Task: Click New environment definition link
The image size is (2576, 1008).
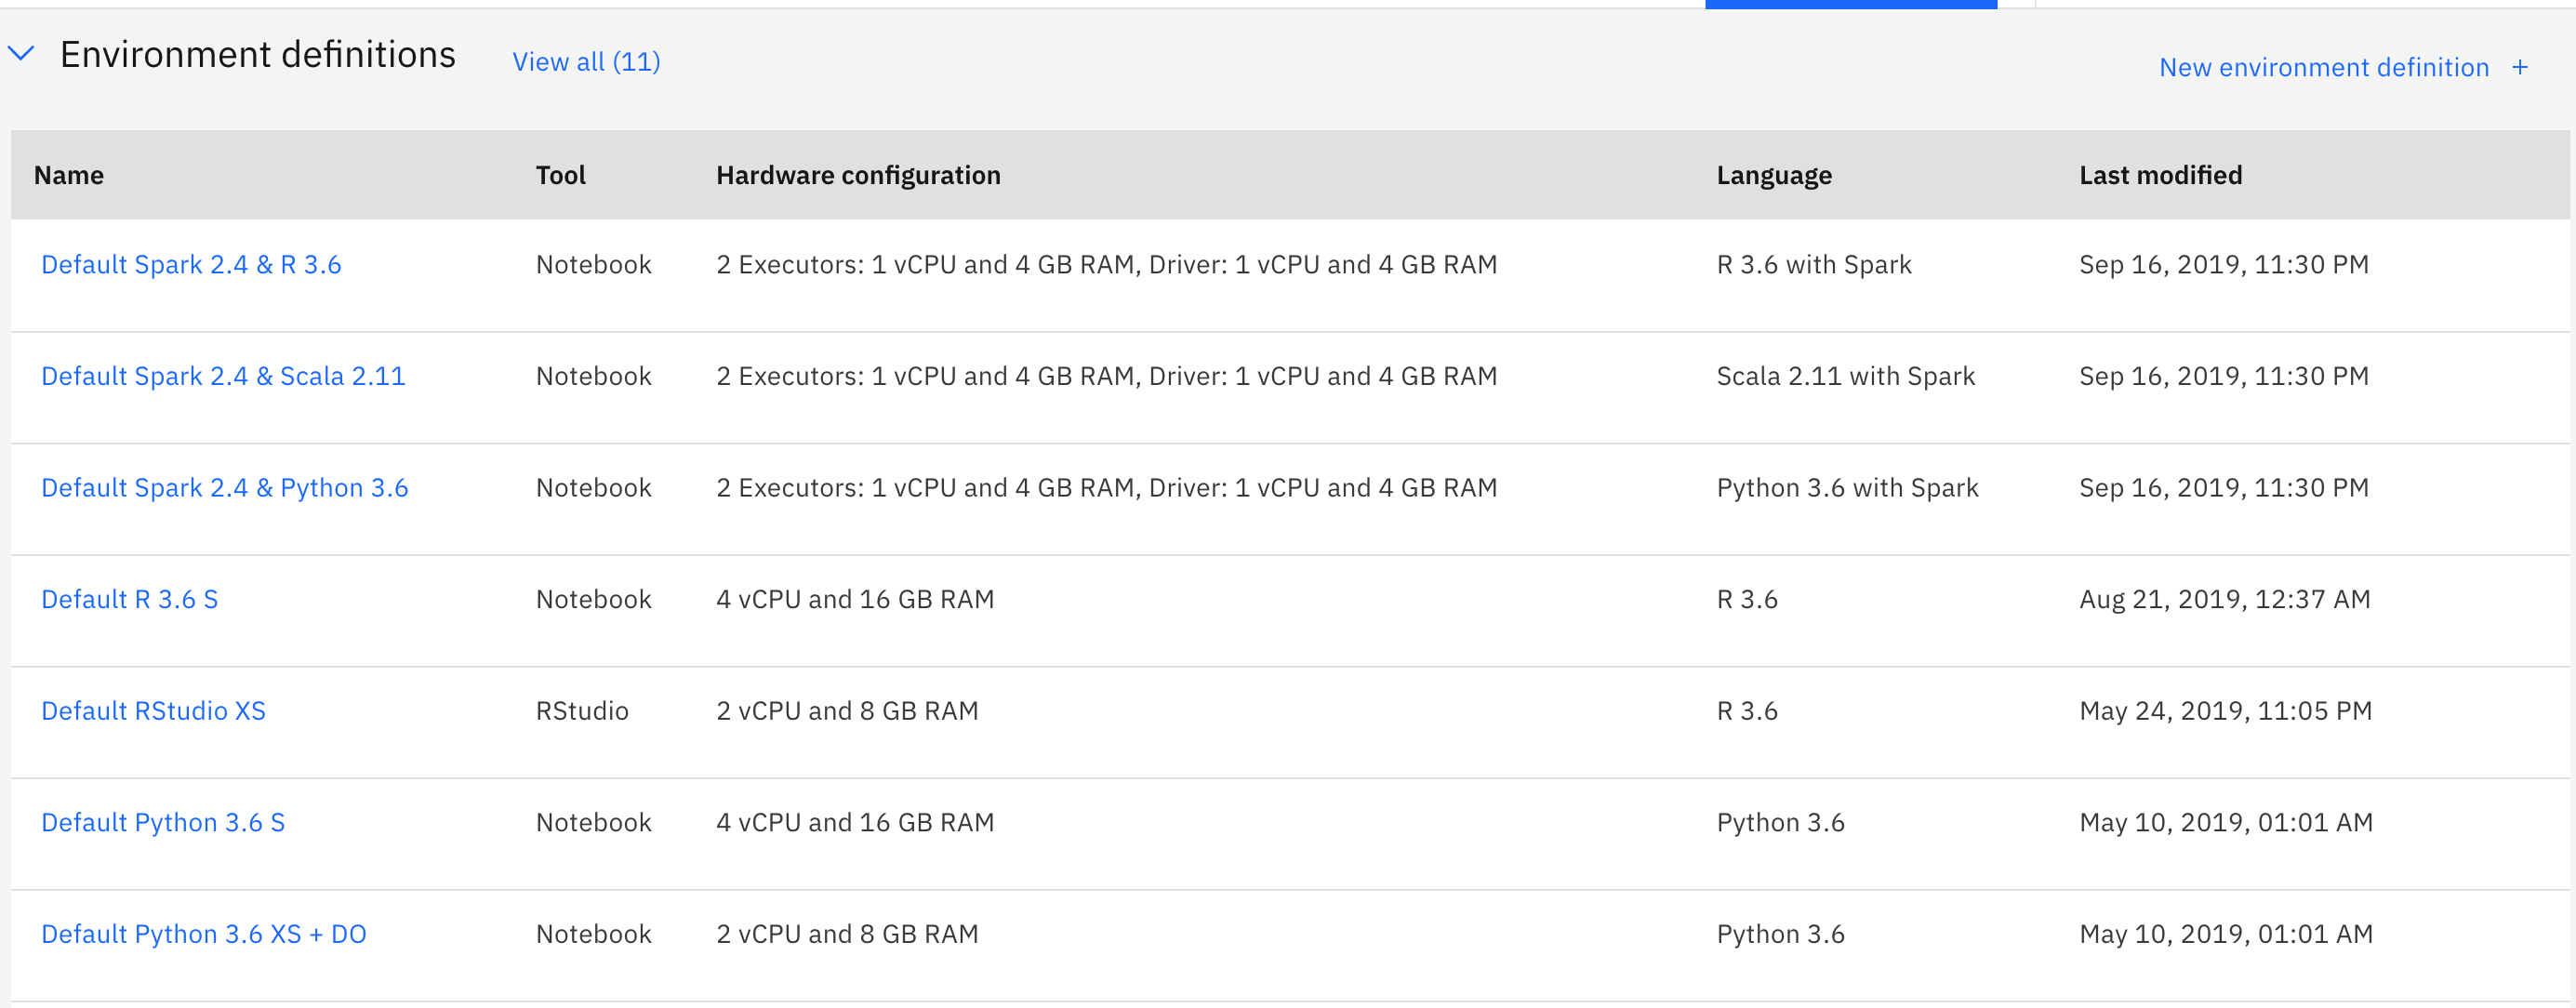Action: pyautogui.click(x=2323, y=67)
